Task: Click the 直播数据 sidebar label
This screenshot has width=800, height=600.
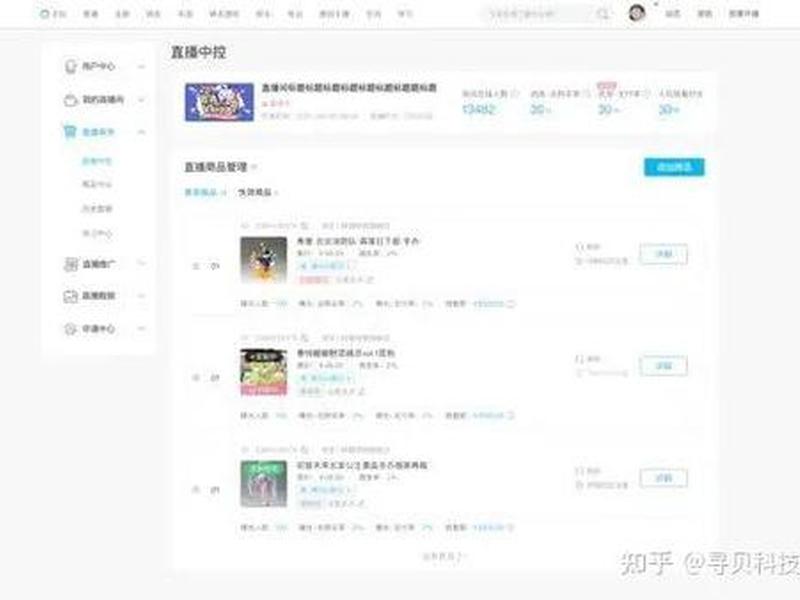Action: pyautogui.click(x=99, y=296)
